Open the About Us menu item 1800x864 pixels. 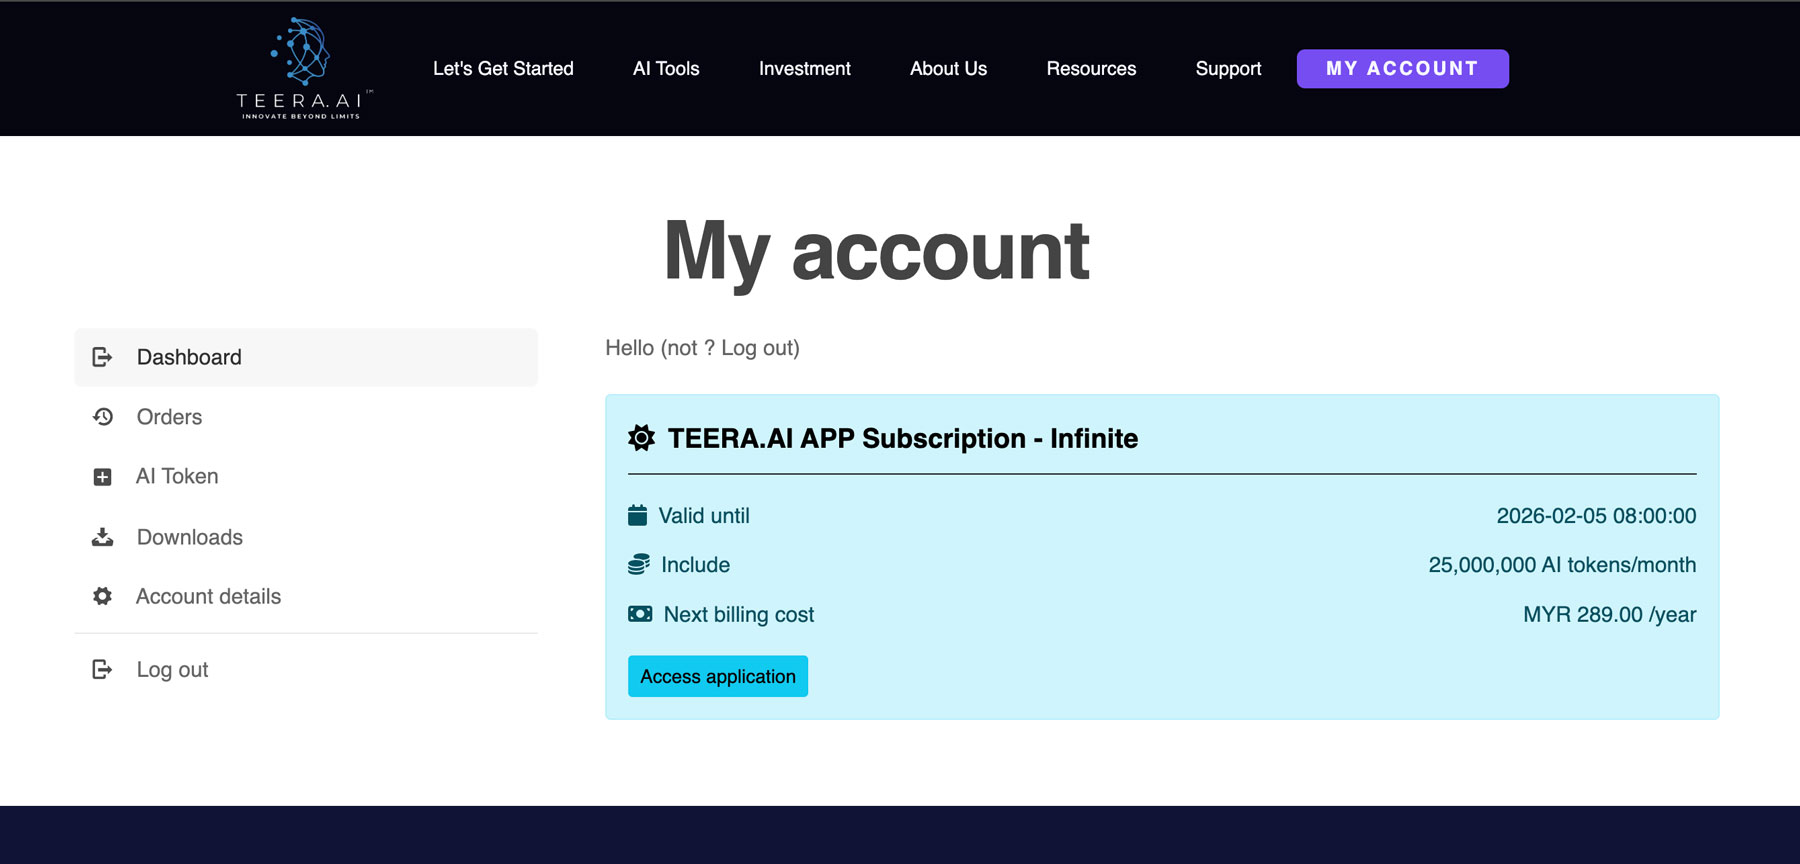(x=948, y=69)
